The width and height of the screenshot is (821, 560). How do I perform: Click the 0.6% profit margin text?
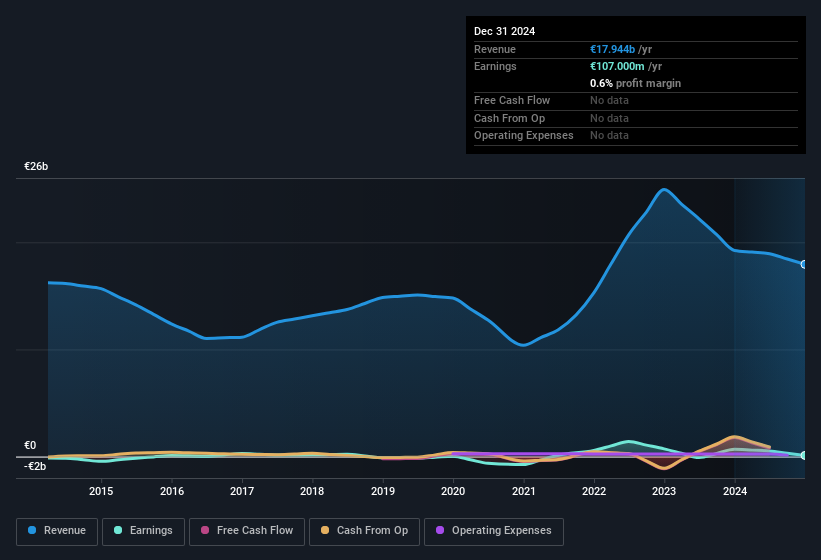(635, 83)
